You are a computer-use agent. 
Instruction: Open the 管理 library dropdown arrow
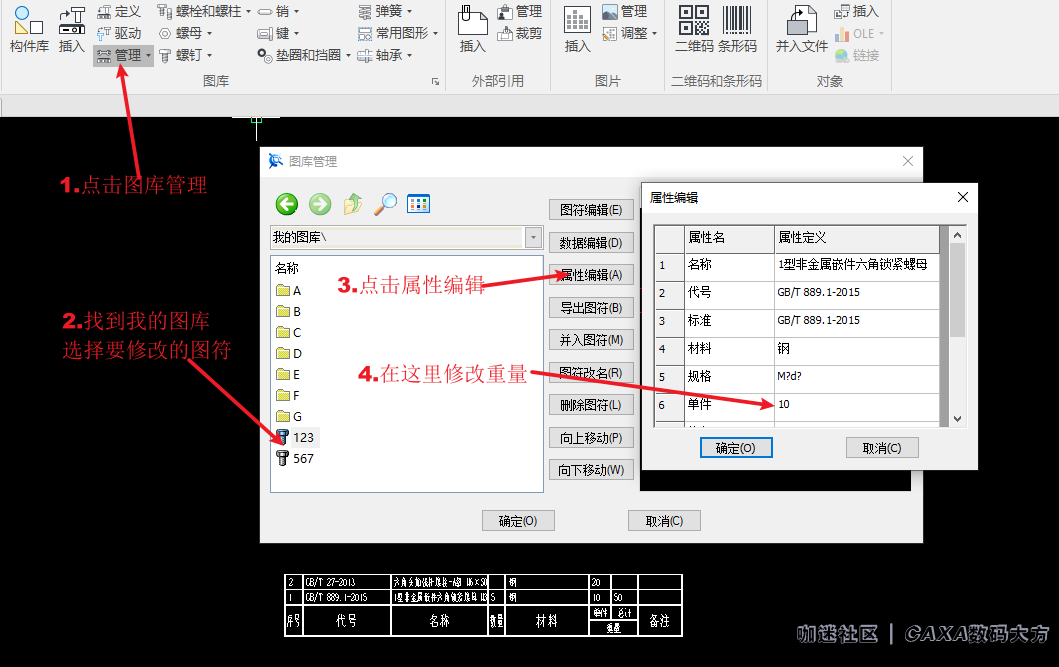149,55
